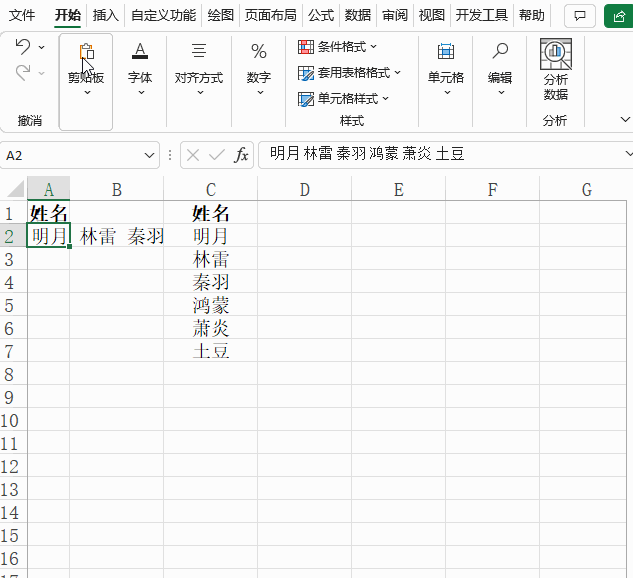633x578 pixels.
Task: Select cell C3 containing 林雷
Action: (x=211, y=259)
